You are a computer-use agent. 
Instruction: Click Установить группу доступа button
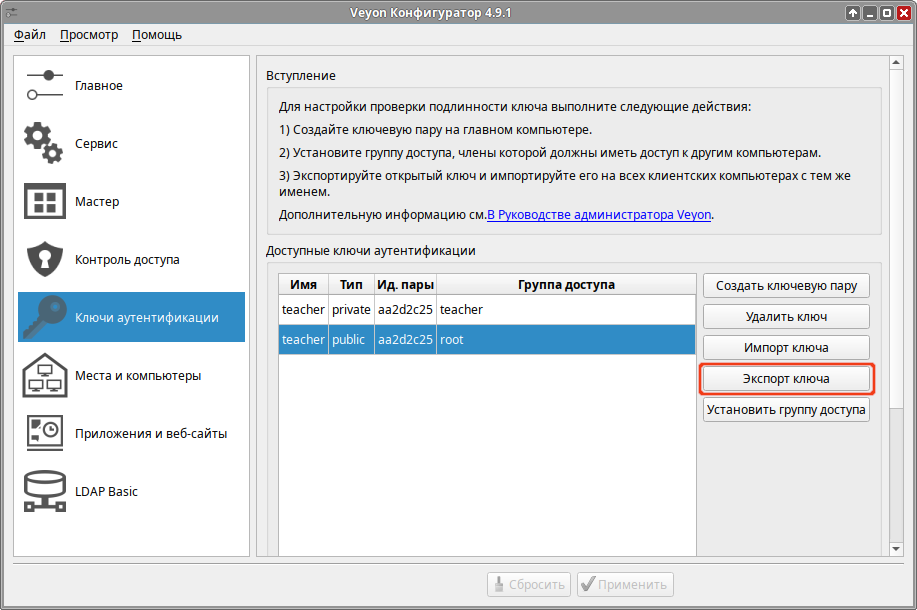pos(786,409)
